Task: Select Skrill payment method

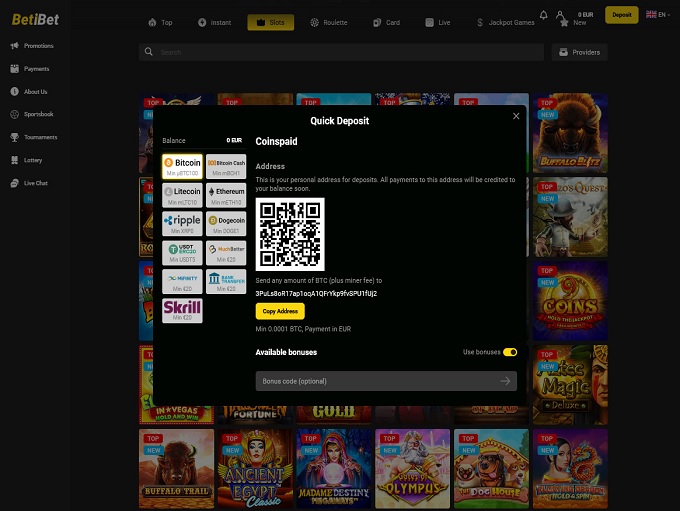Action: pos(182,310)
